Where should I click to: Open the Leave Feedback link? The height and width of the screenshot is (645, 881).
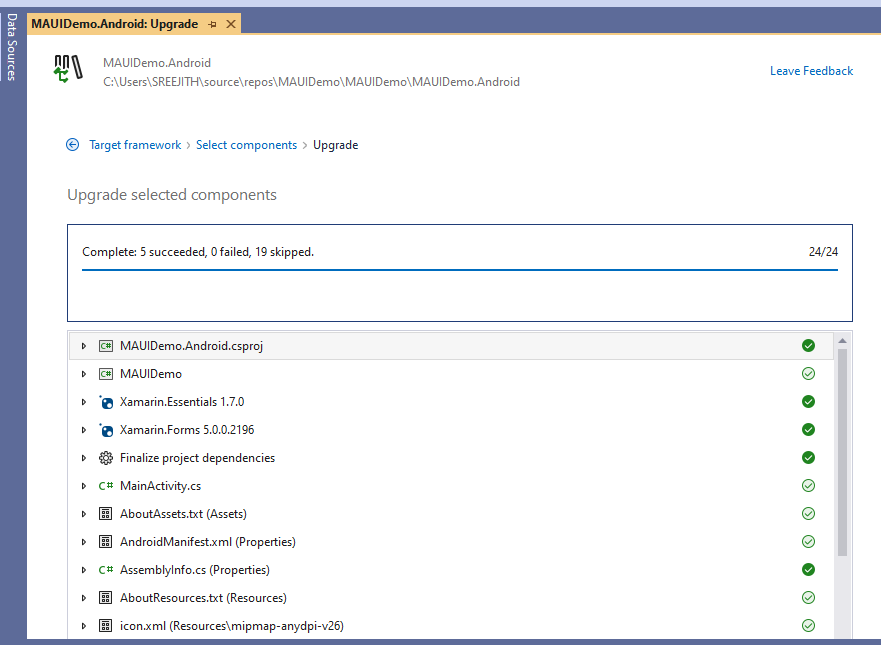point(811,71)
